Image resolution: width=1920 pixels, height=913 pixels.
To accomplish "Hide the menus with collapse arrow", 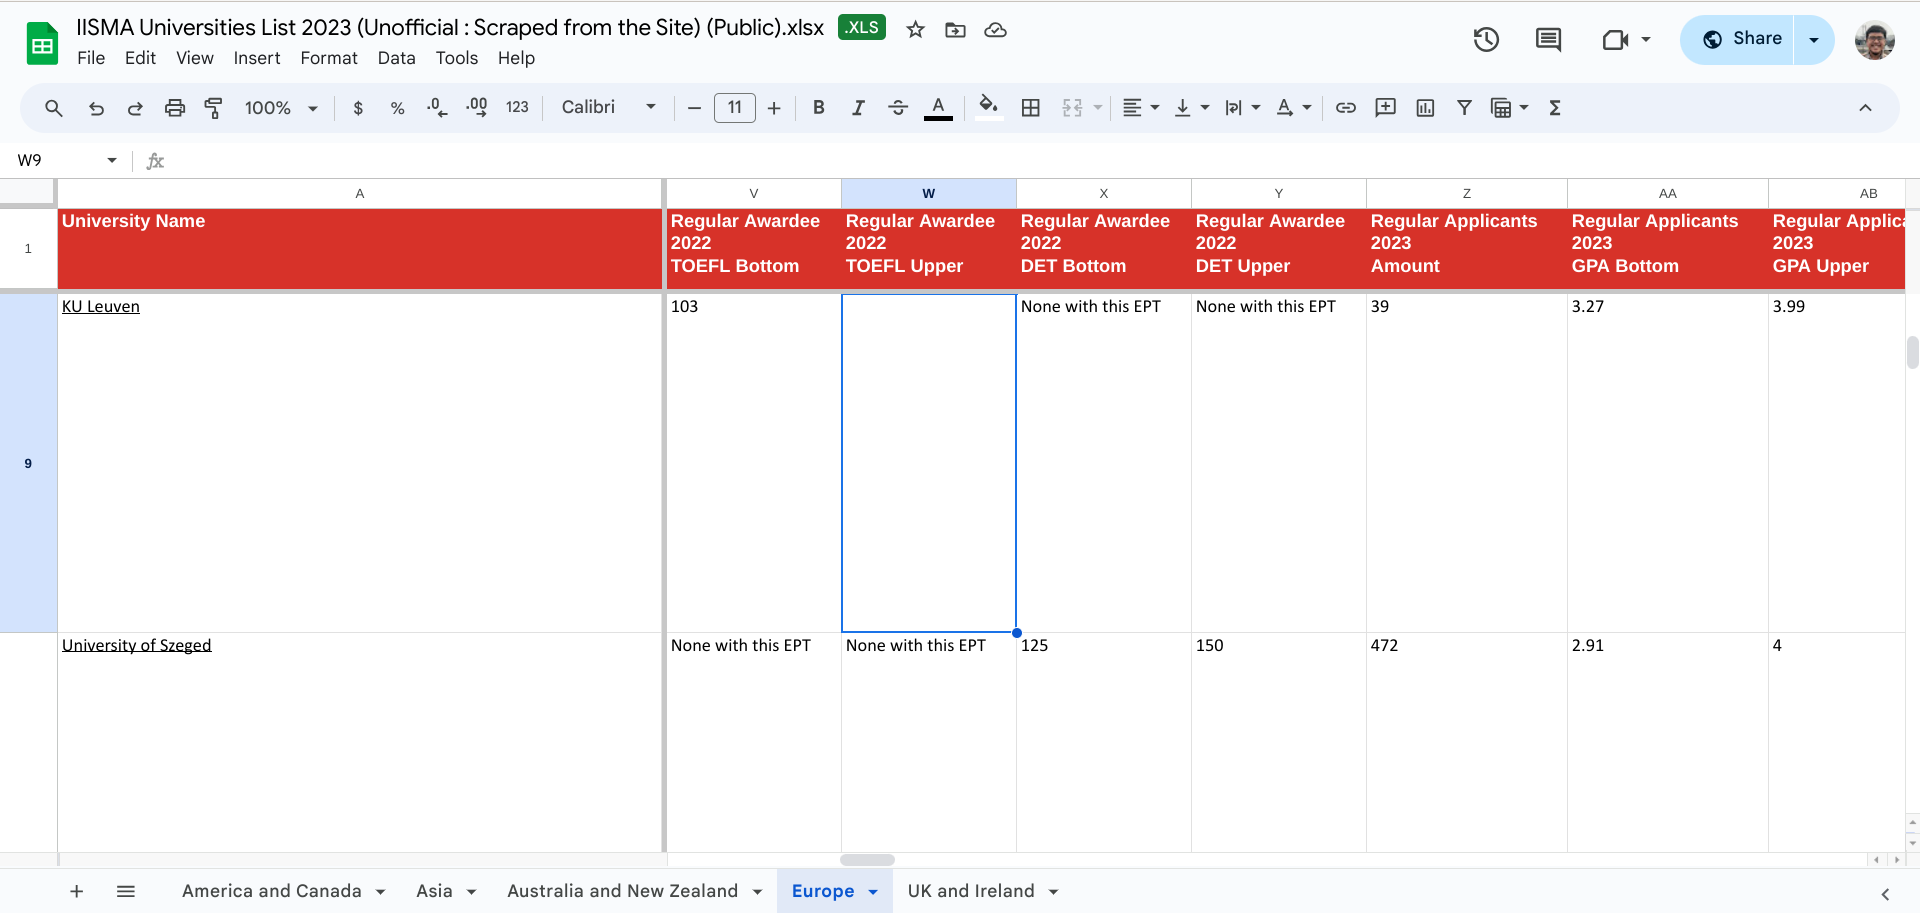I will [x=1865, y=108].
